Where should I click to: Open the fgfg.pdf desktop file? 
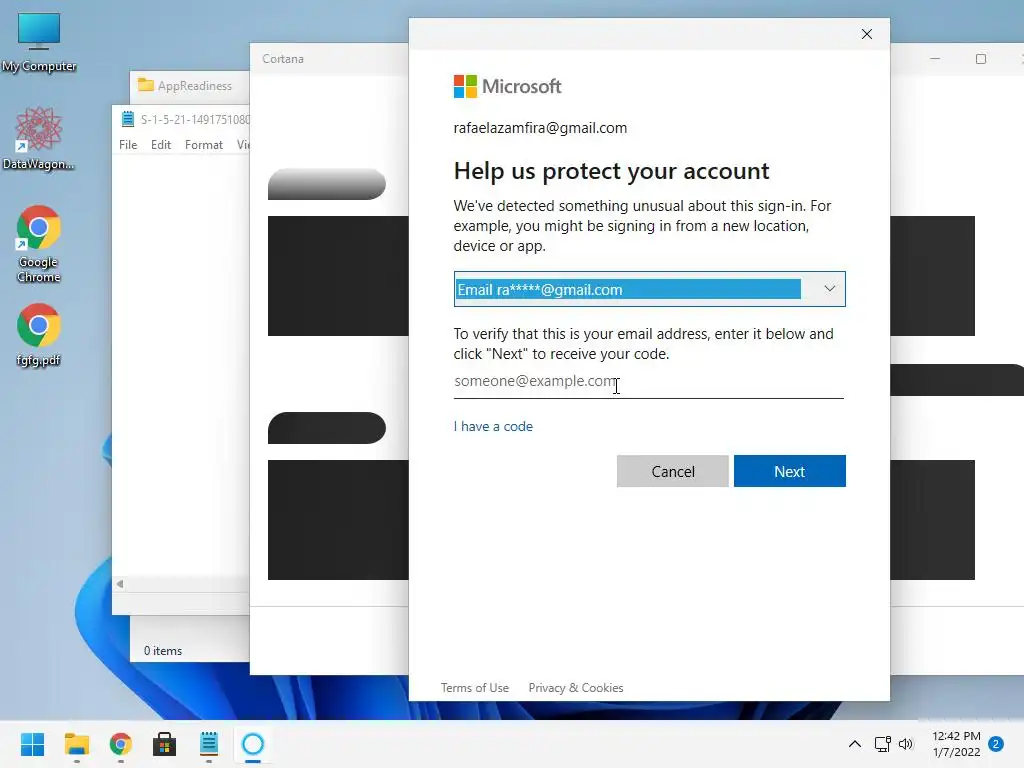[39, 334]
